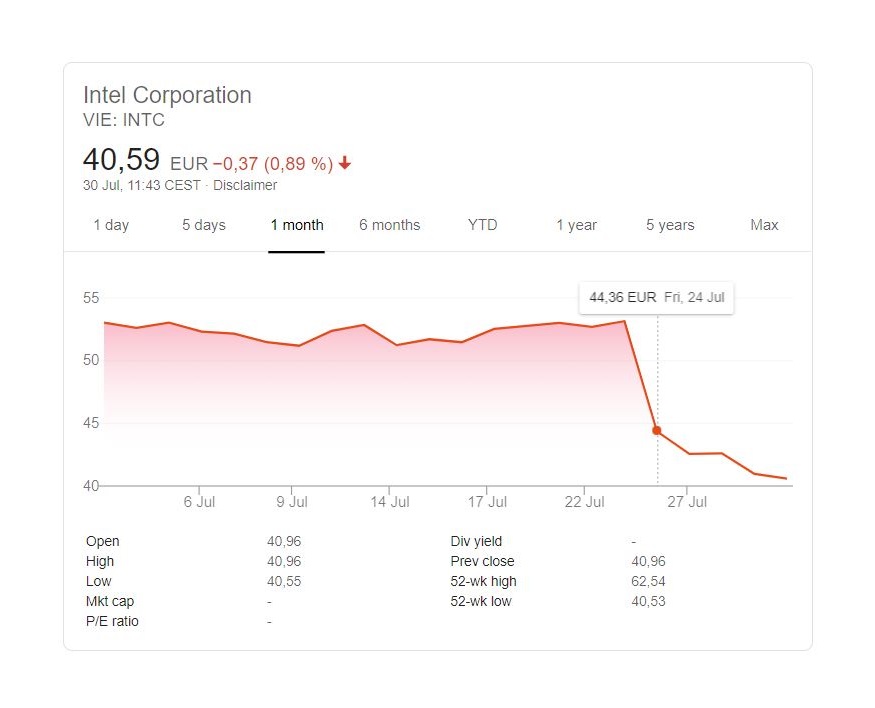Image resolution: width=875 pixels, height=708 pixels.
Task: Switch to the 1 day tab
Action: click(x=111, y=225)
